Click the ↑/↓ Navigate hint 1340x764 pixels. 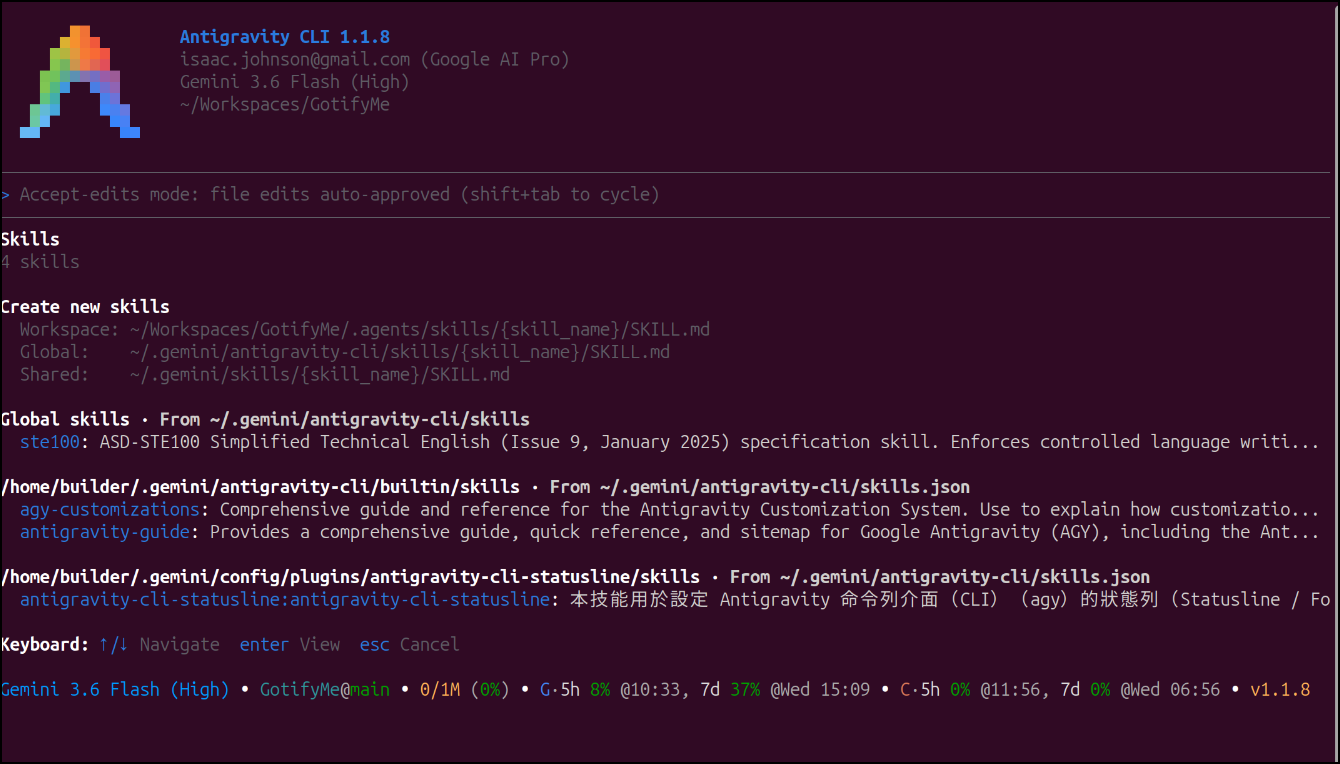[x=160, y=644]
